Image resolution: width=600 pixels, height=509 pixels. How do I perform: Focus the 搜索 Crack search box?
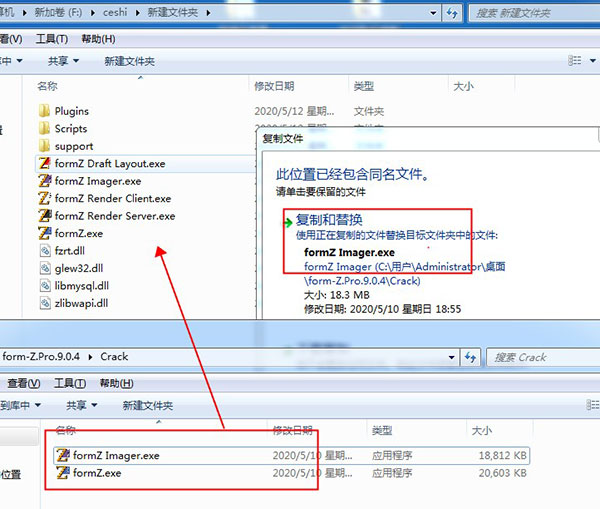tap(543, 357)
